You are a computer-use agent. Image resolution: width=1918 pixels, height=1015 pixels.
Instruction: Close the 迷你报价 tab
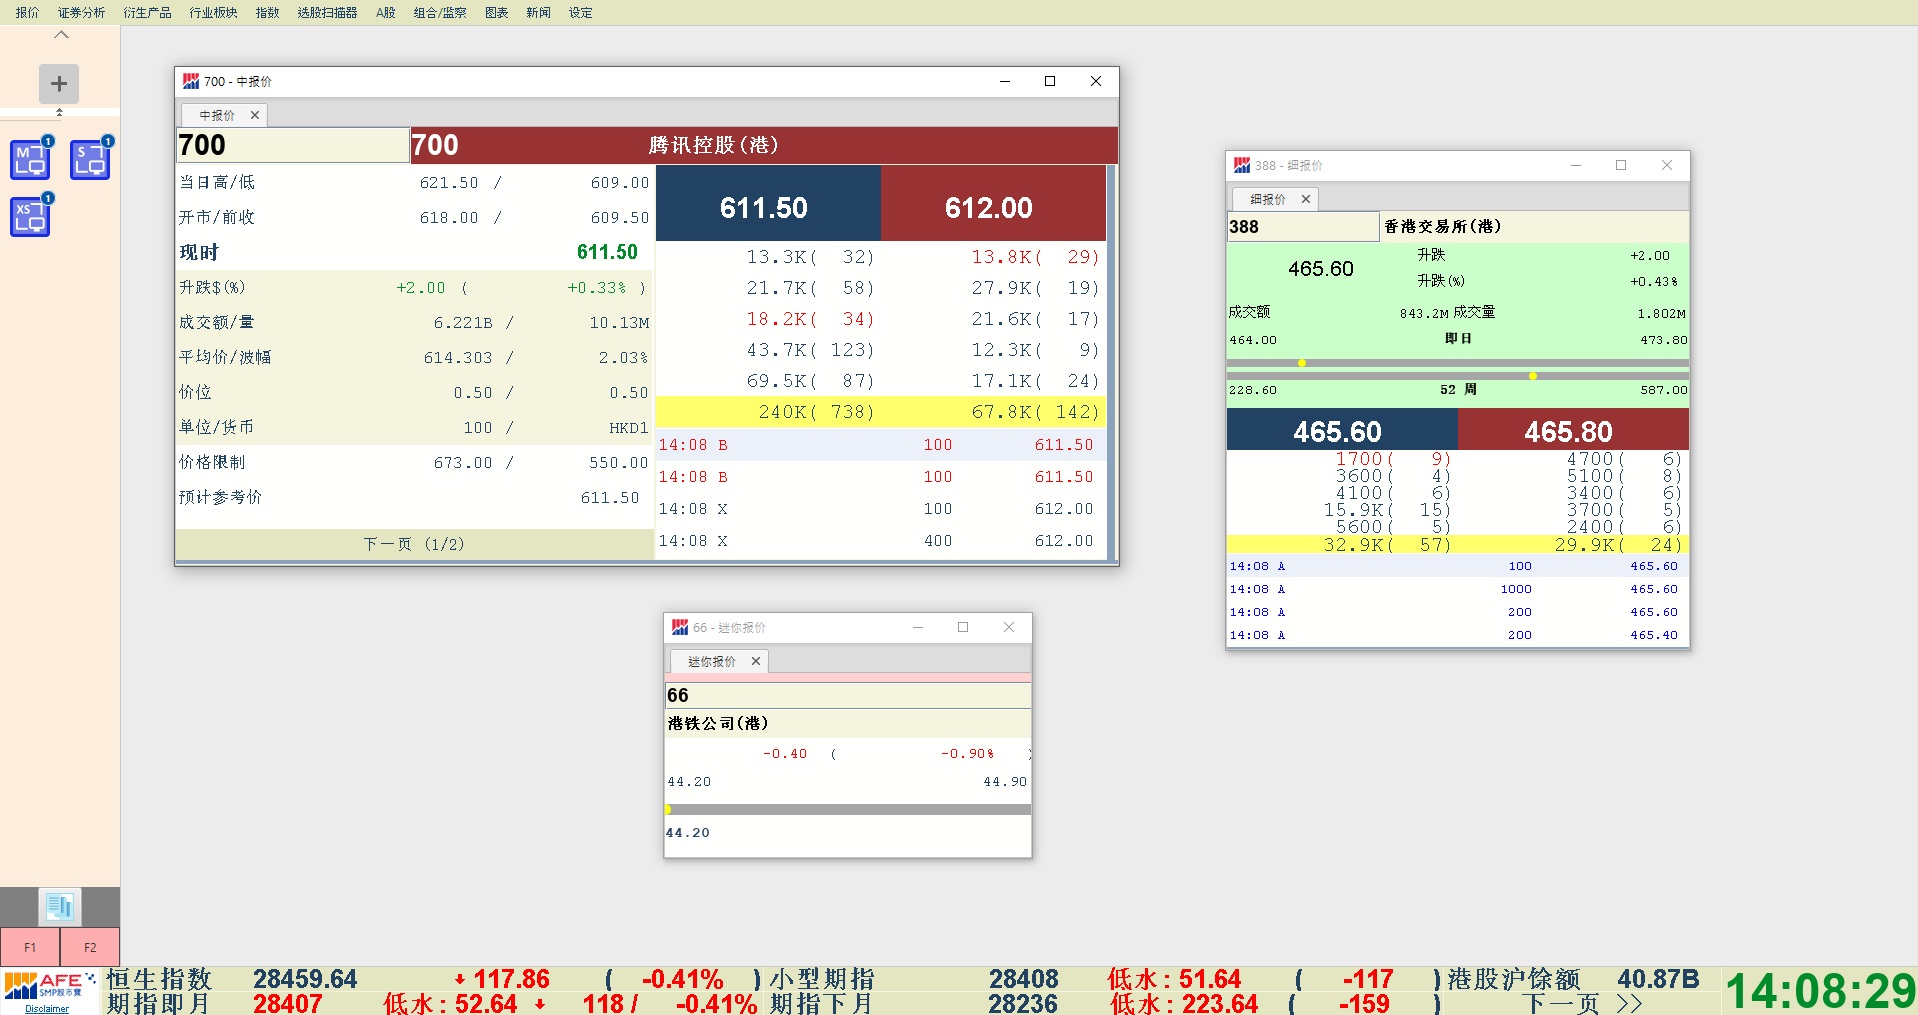pyautogui.click(x=756, y=661)
